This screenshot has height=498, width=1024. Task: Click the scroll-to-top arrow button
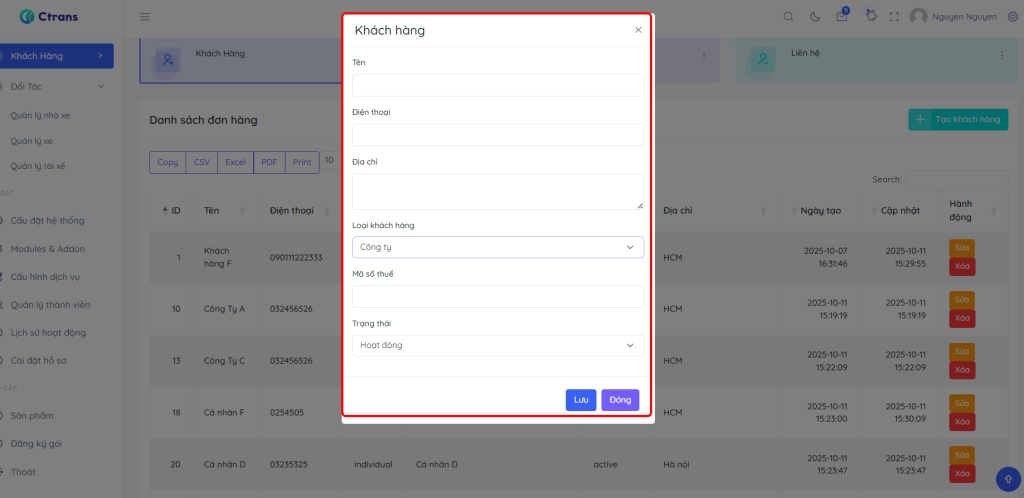tap(1008, 478)
